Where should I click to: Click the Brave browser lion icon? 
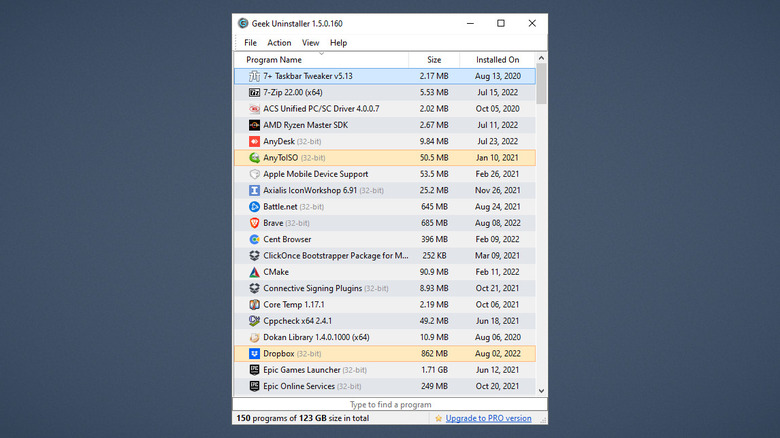point(254,223)
